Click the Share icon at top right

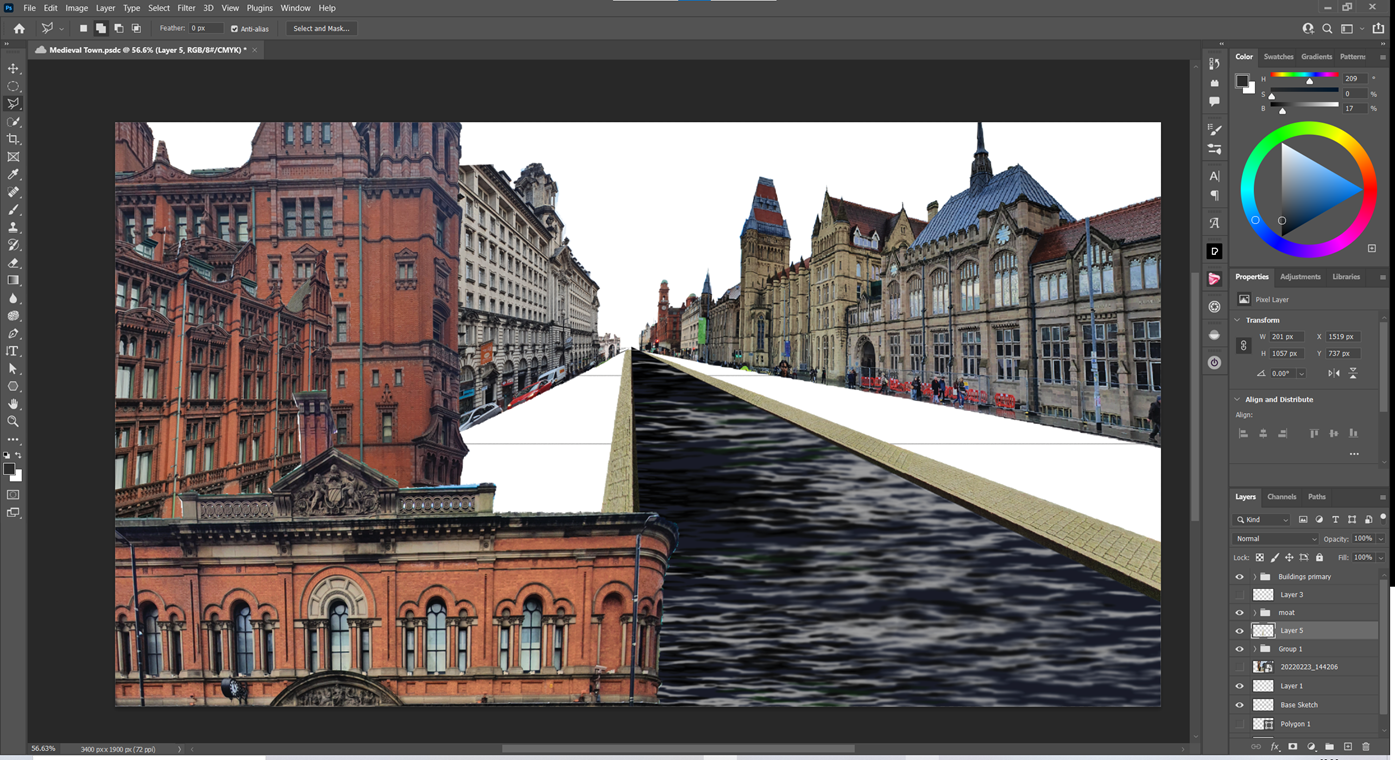click(1378, 29)
